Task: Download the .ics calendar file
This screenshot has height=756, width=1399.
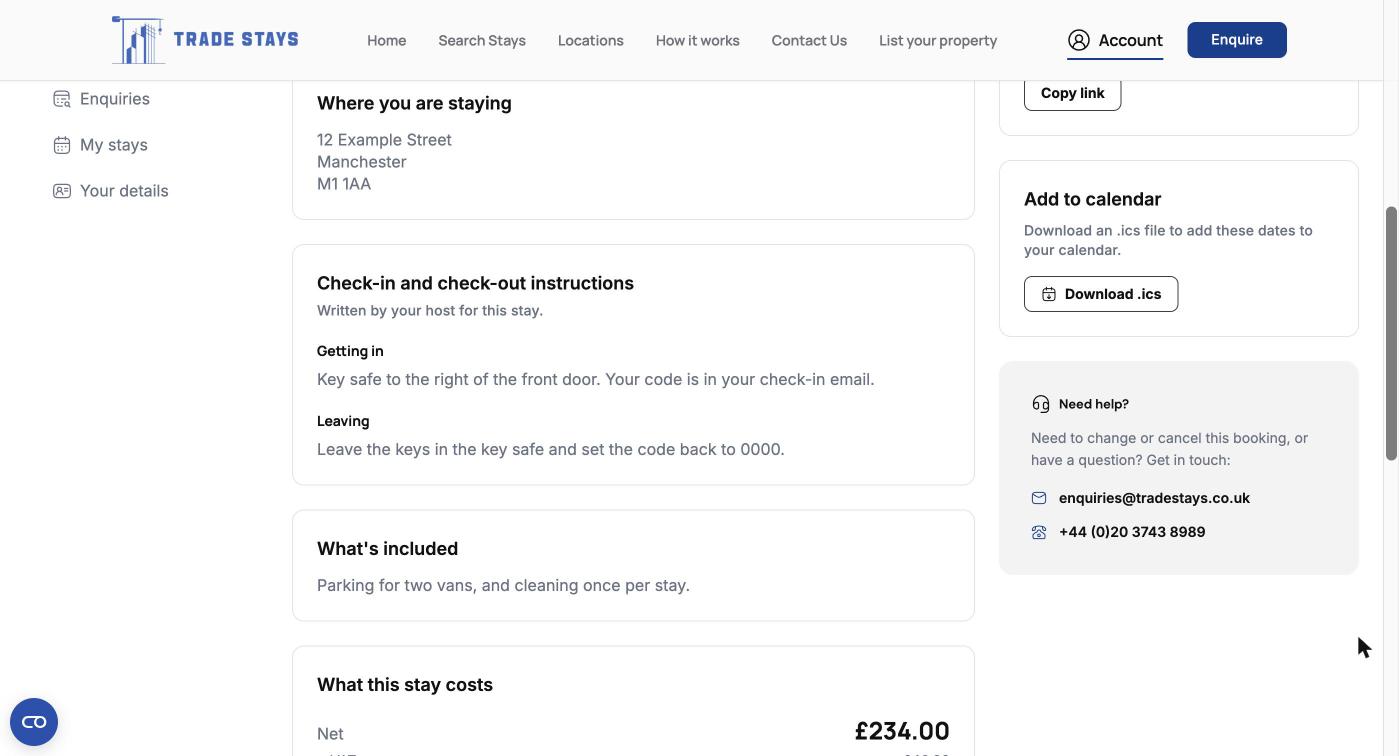Action: click(x=1101, y=294)
